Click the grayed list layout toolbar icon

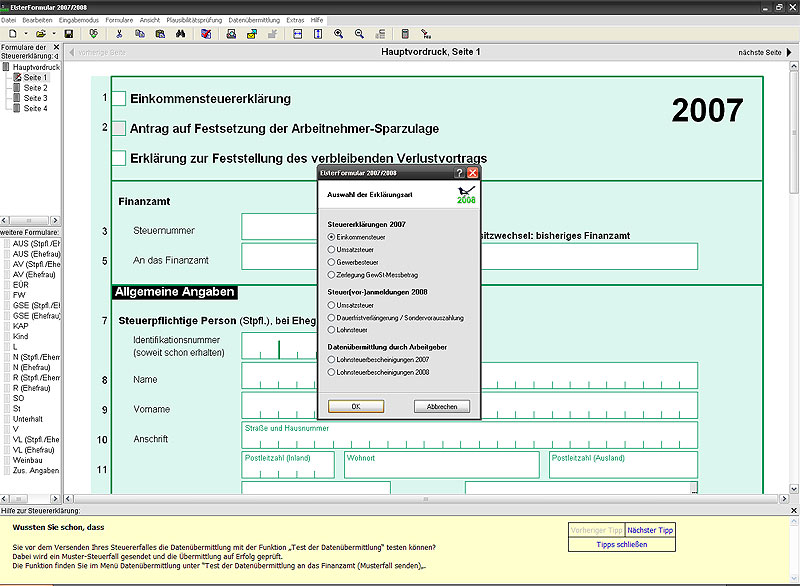coord(380,34)
